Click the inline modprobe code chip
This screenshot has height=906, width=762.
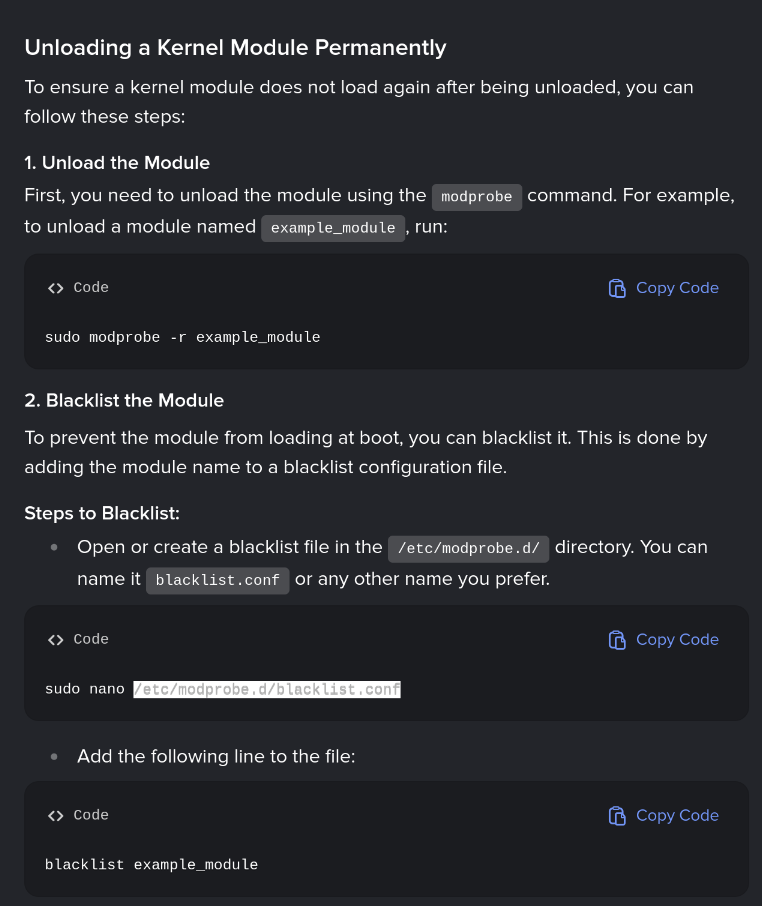tap(477, 197)
